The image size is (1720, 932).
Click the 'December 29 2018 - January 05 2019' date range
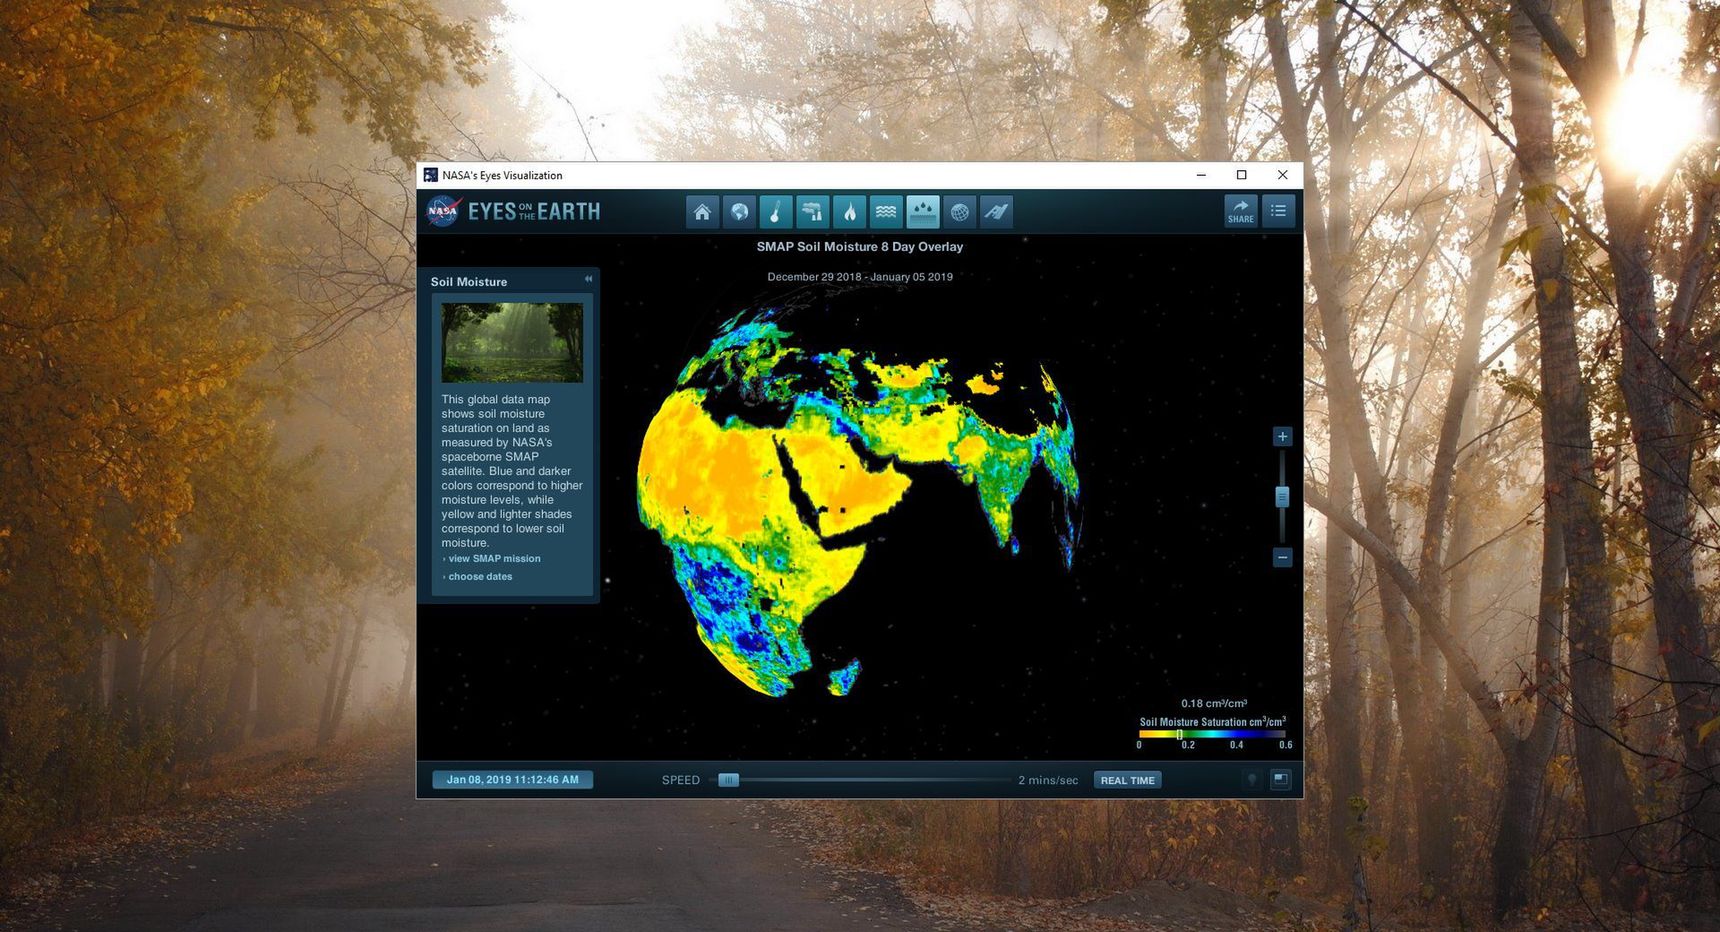tap(860, 277)
